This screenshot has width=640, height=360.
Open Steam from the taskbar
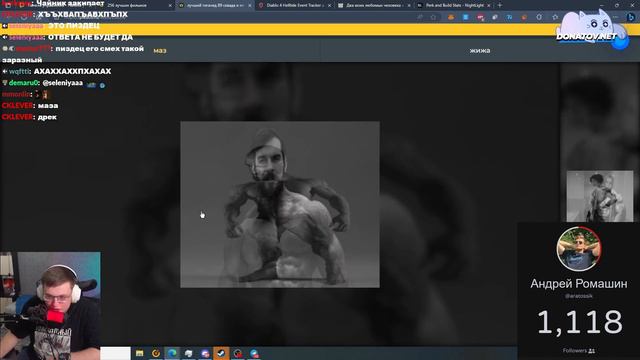pyautogui.click(x=221, y=353)
